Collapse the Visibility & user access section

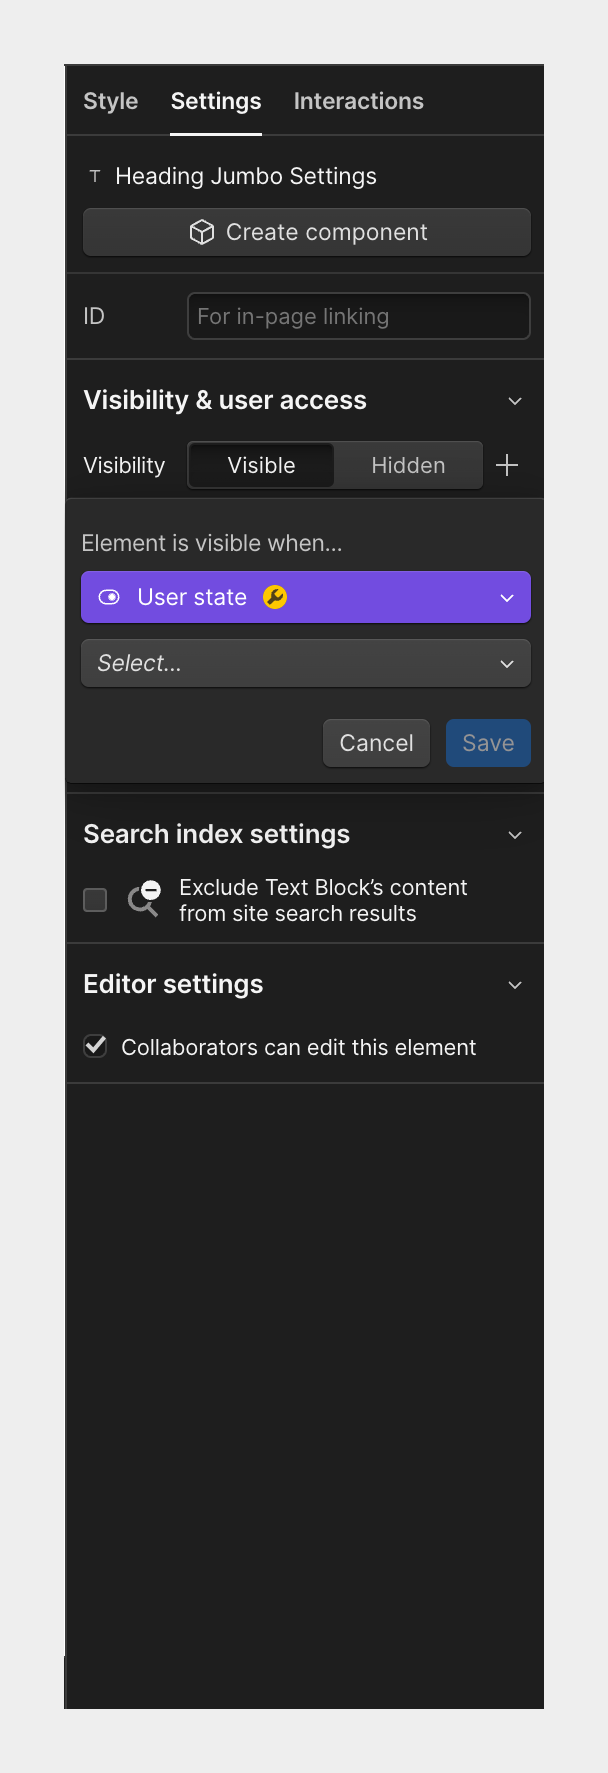tap(514, 400)
